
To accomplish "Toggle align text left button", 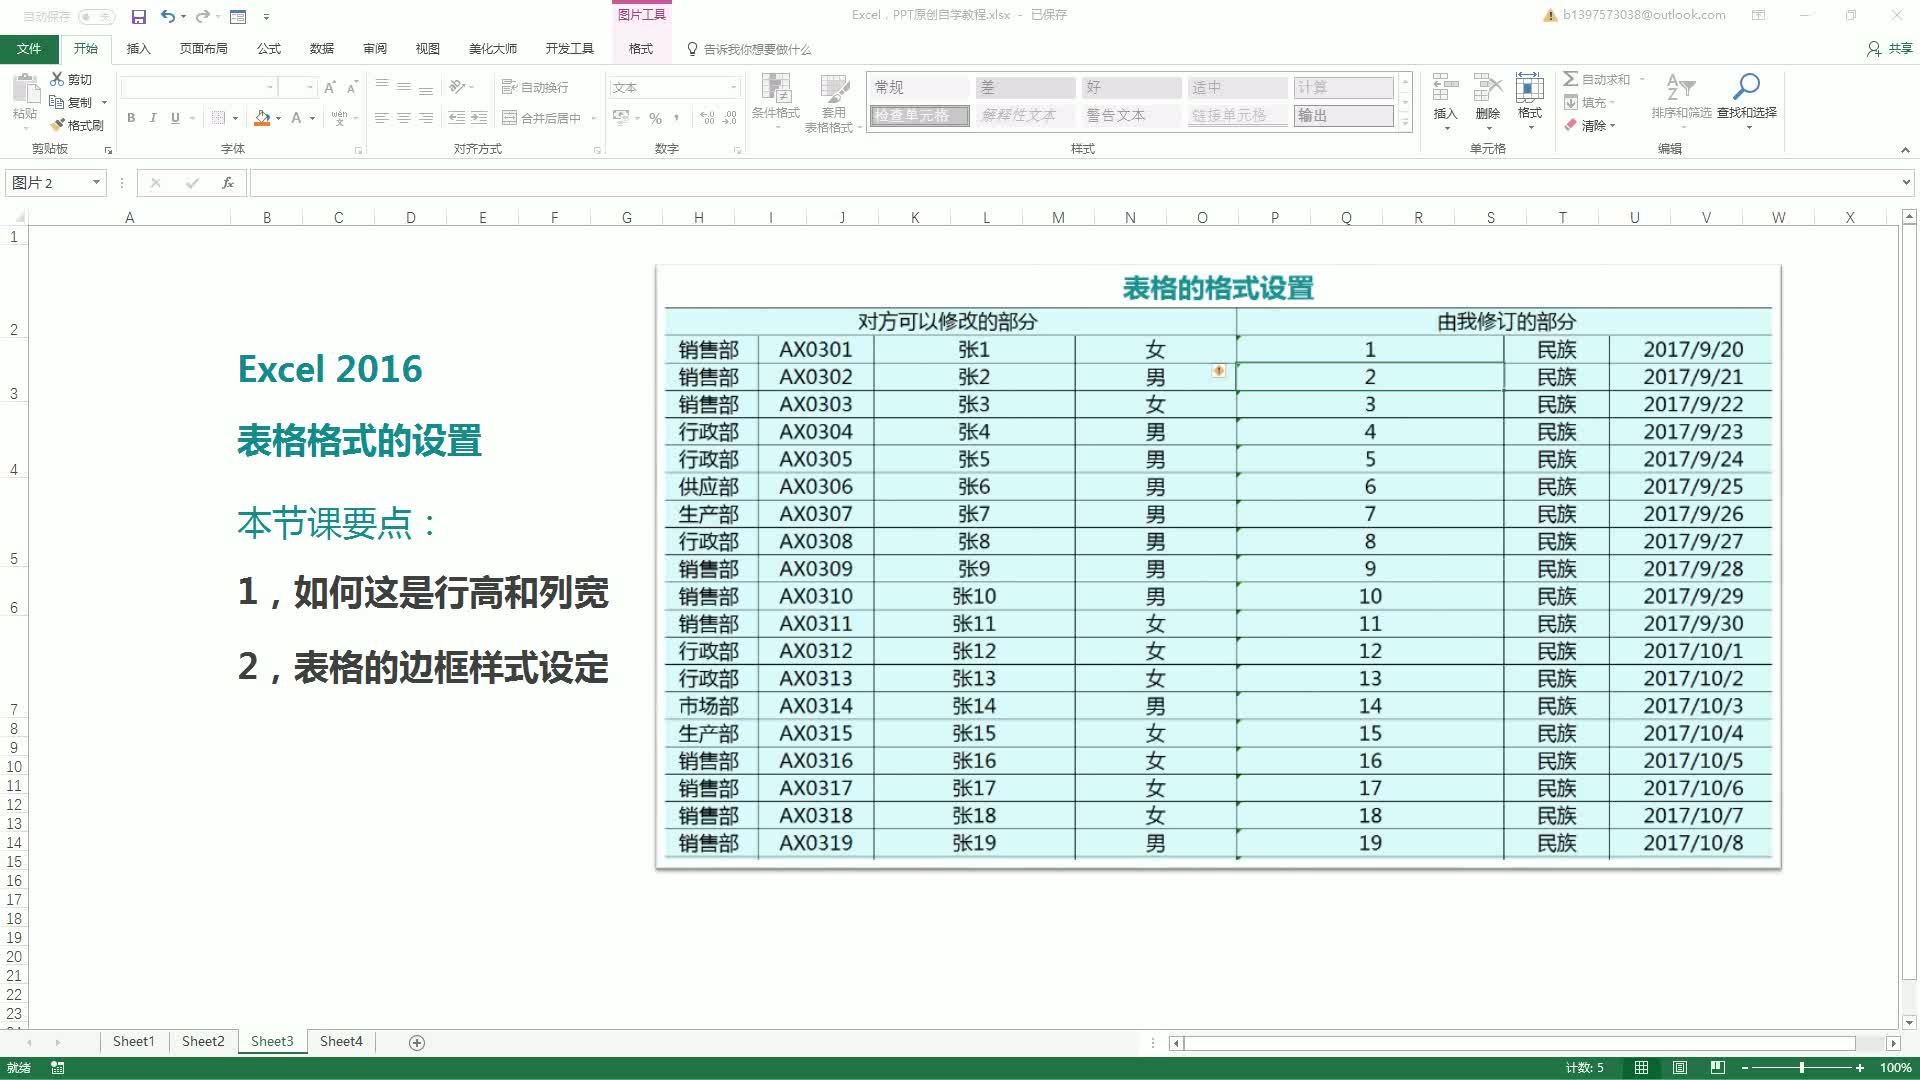I will click(382, 118).
